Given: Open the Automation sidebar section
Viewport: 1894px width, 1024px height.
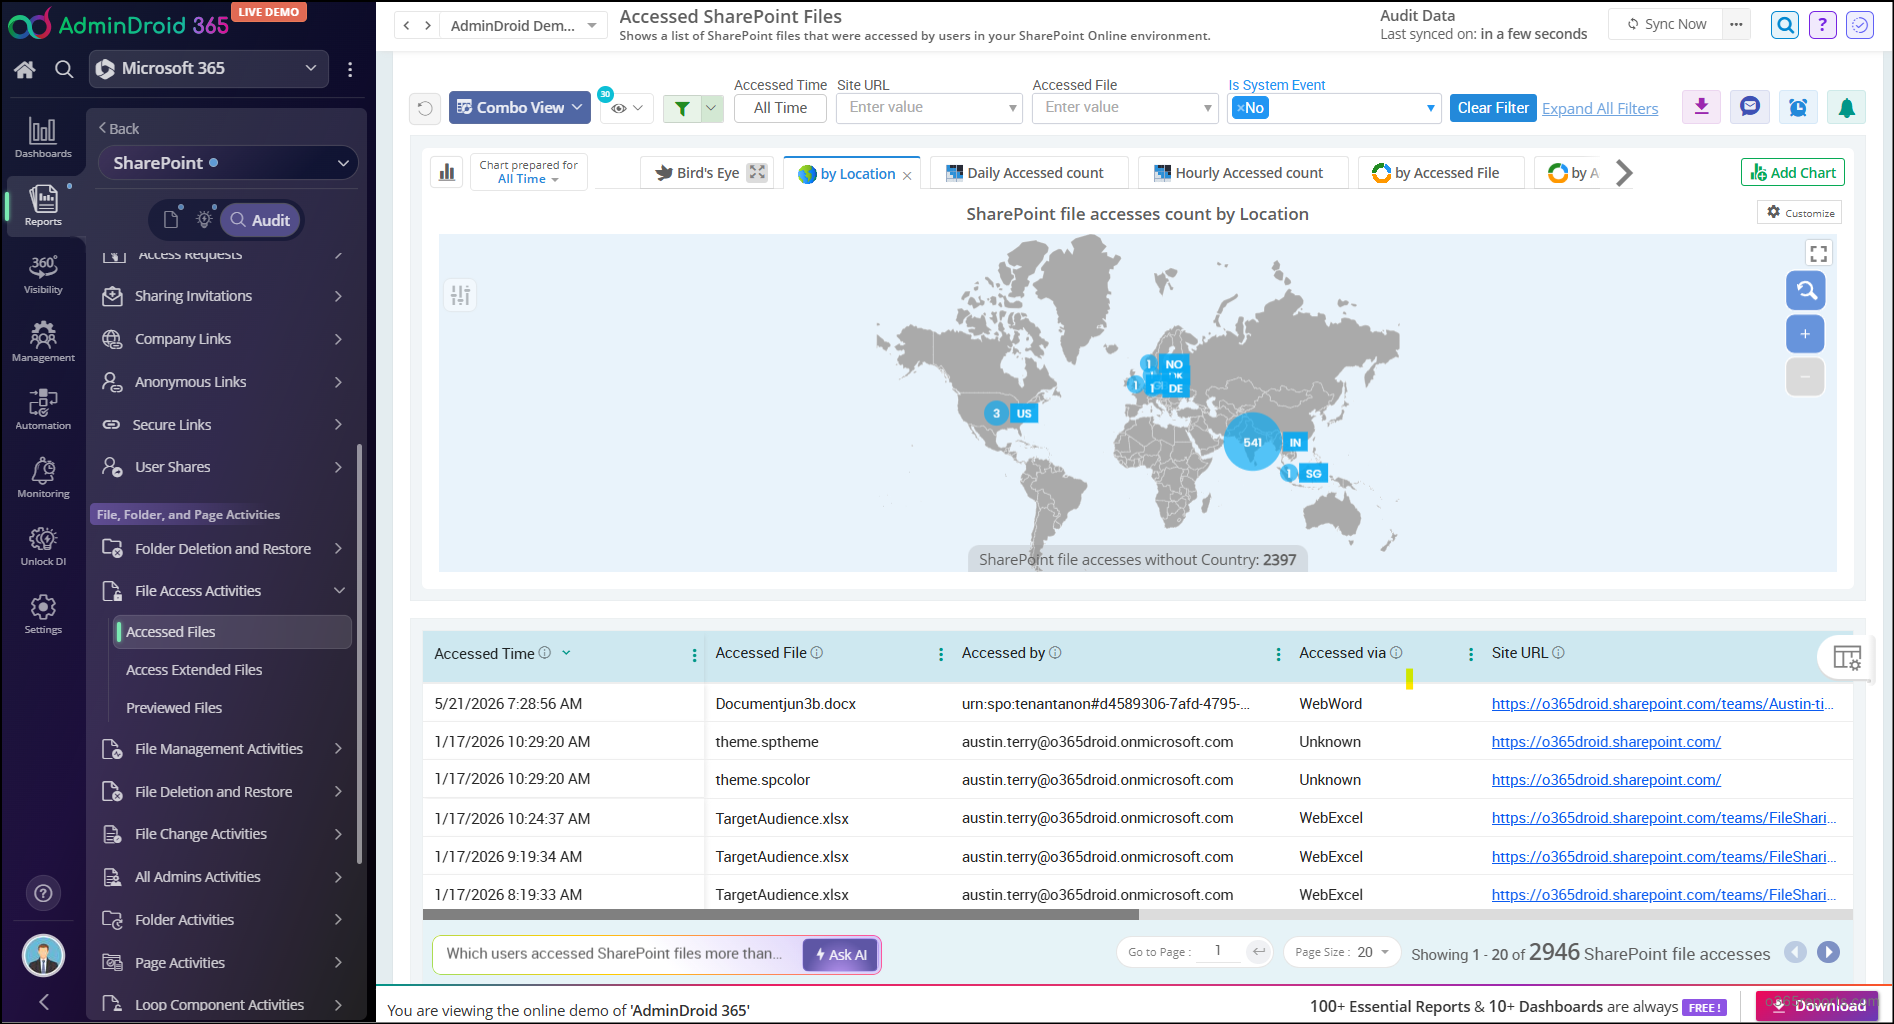Looking at the screenshot, I should pos(43,410).
